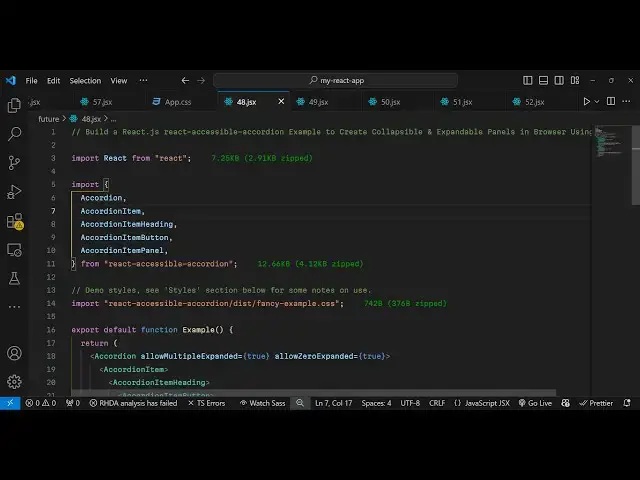Click the Ln 7, Col 17 indicator
Image resolution: width=640 pixels, height=480 pixels.
[333, 403]
